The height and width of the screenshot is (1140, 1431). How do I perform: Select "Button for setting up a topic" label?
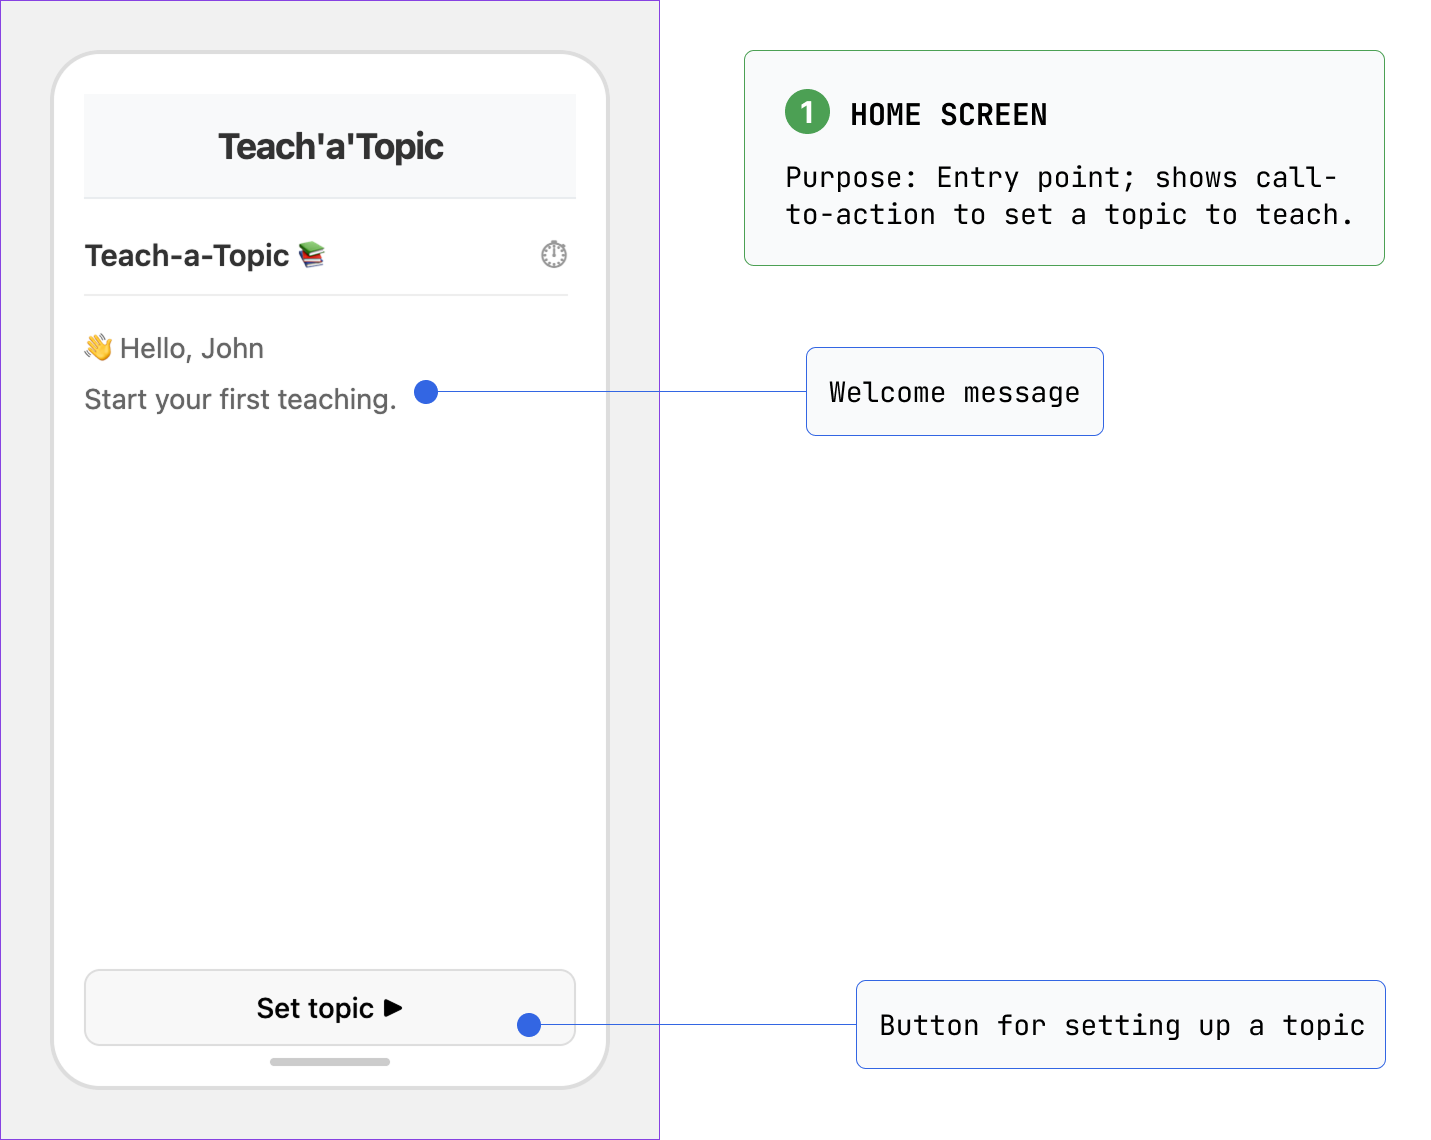pyautogui.click(x=1120, y=1025)
